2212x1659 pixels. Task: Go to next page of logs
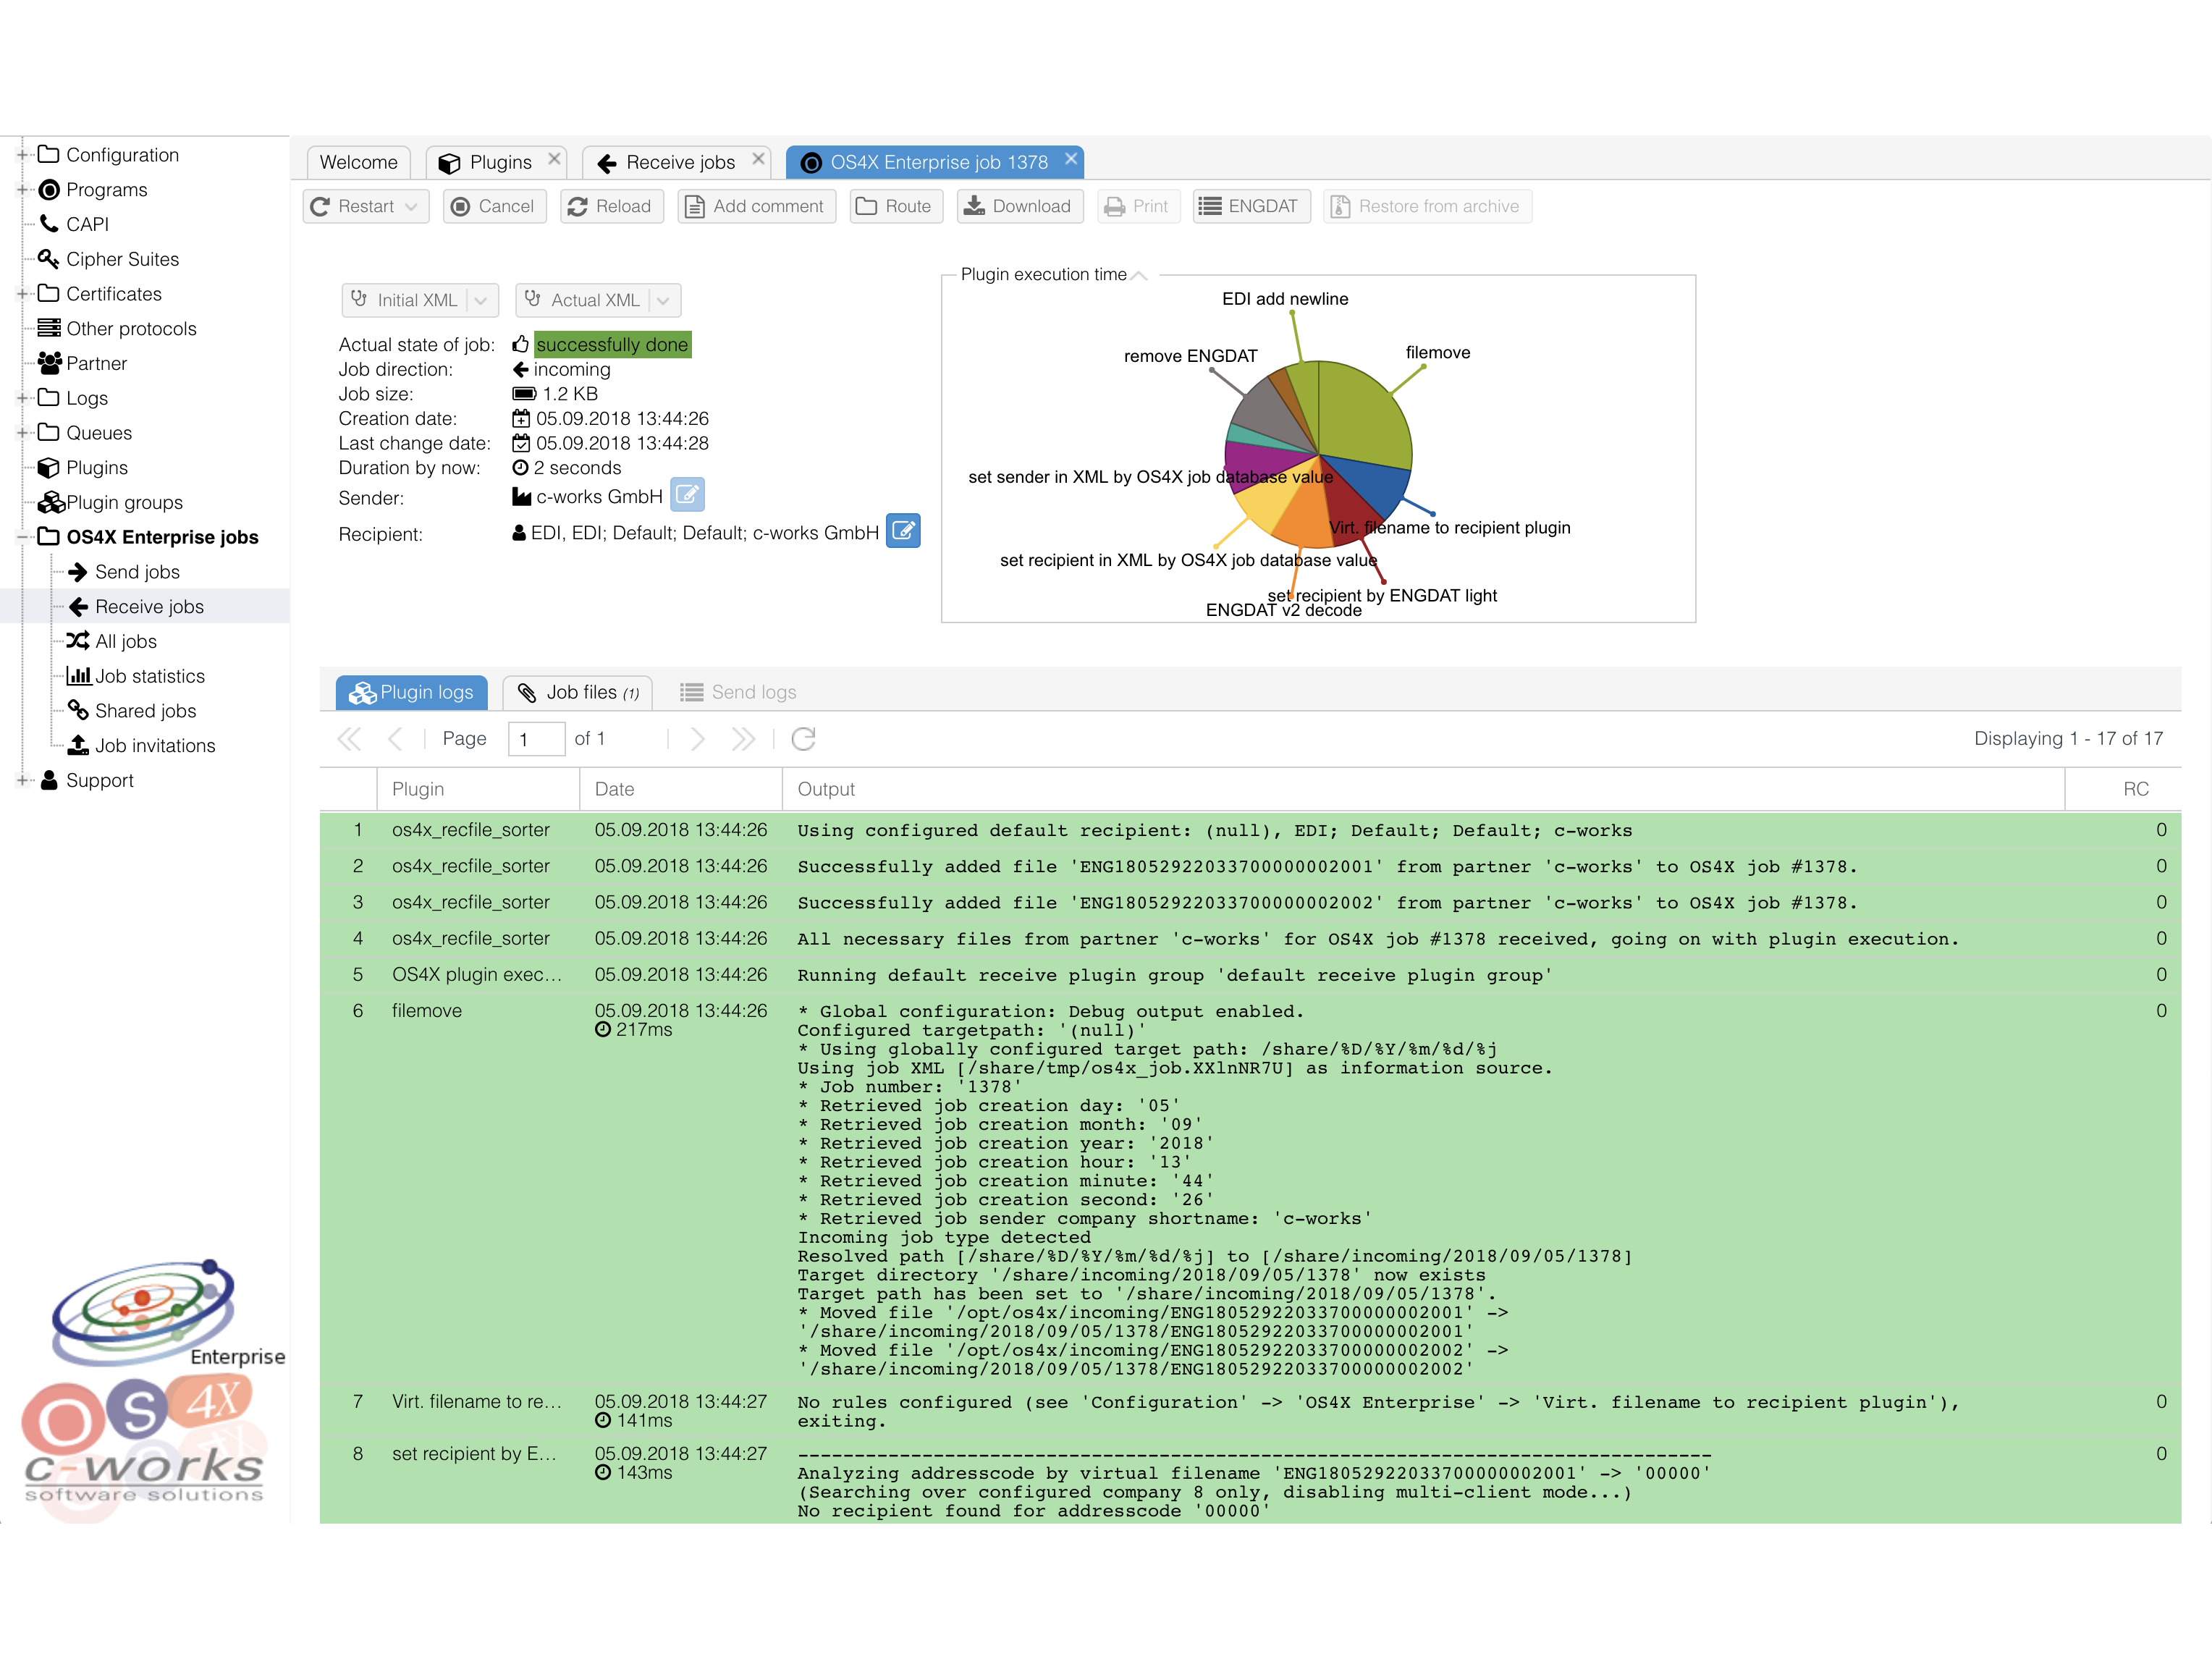pos(697,739)
